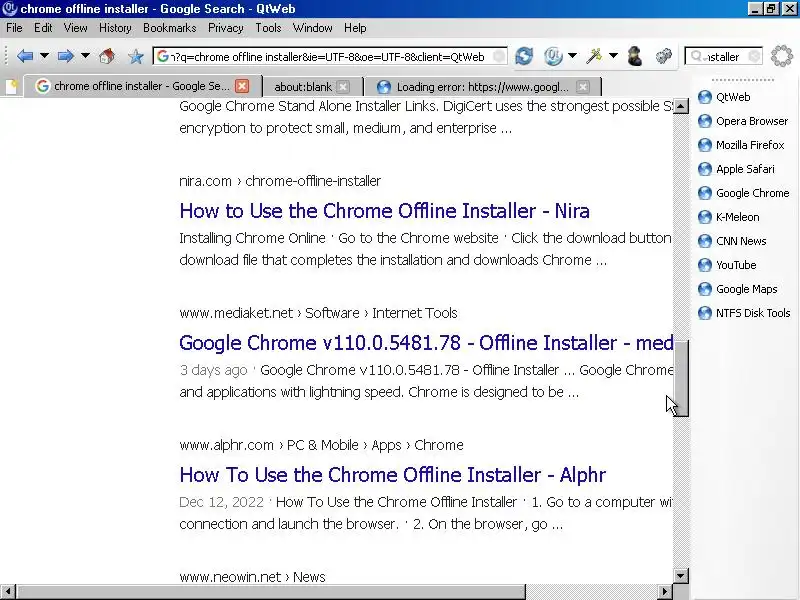Click the Google favicon in address bar
This screenshot has width=800, height=600.
(163, 56)
